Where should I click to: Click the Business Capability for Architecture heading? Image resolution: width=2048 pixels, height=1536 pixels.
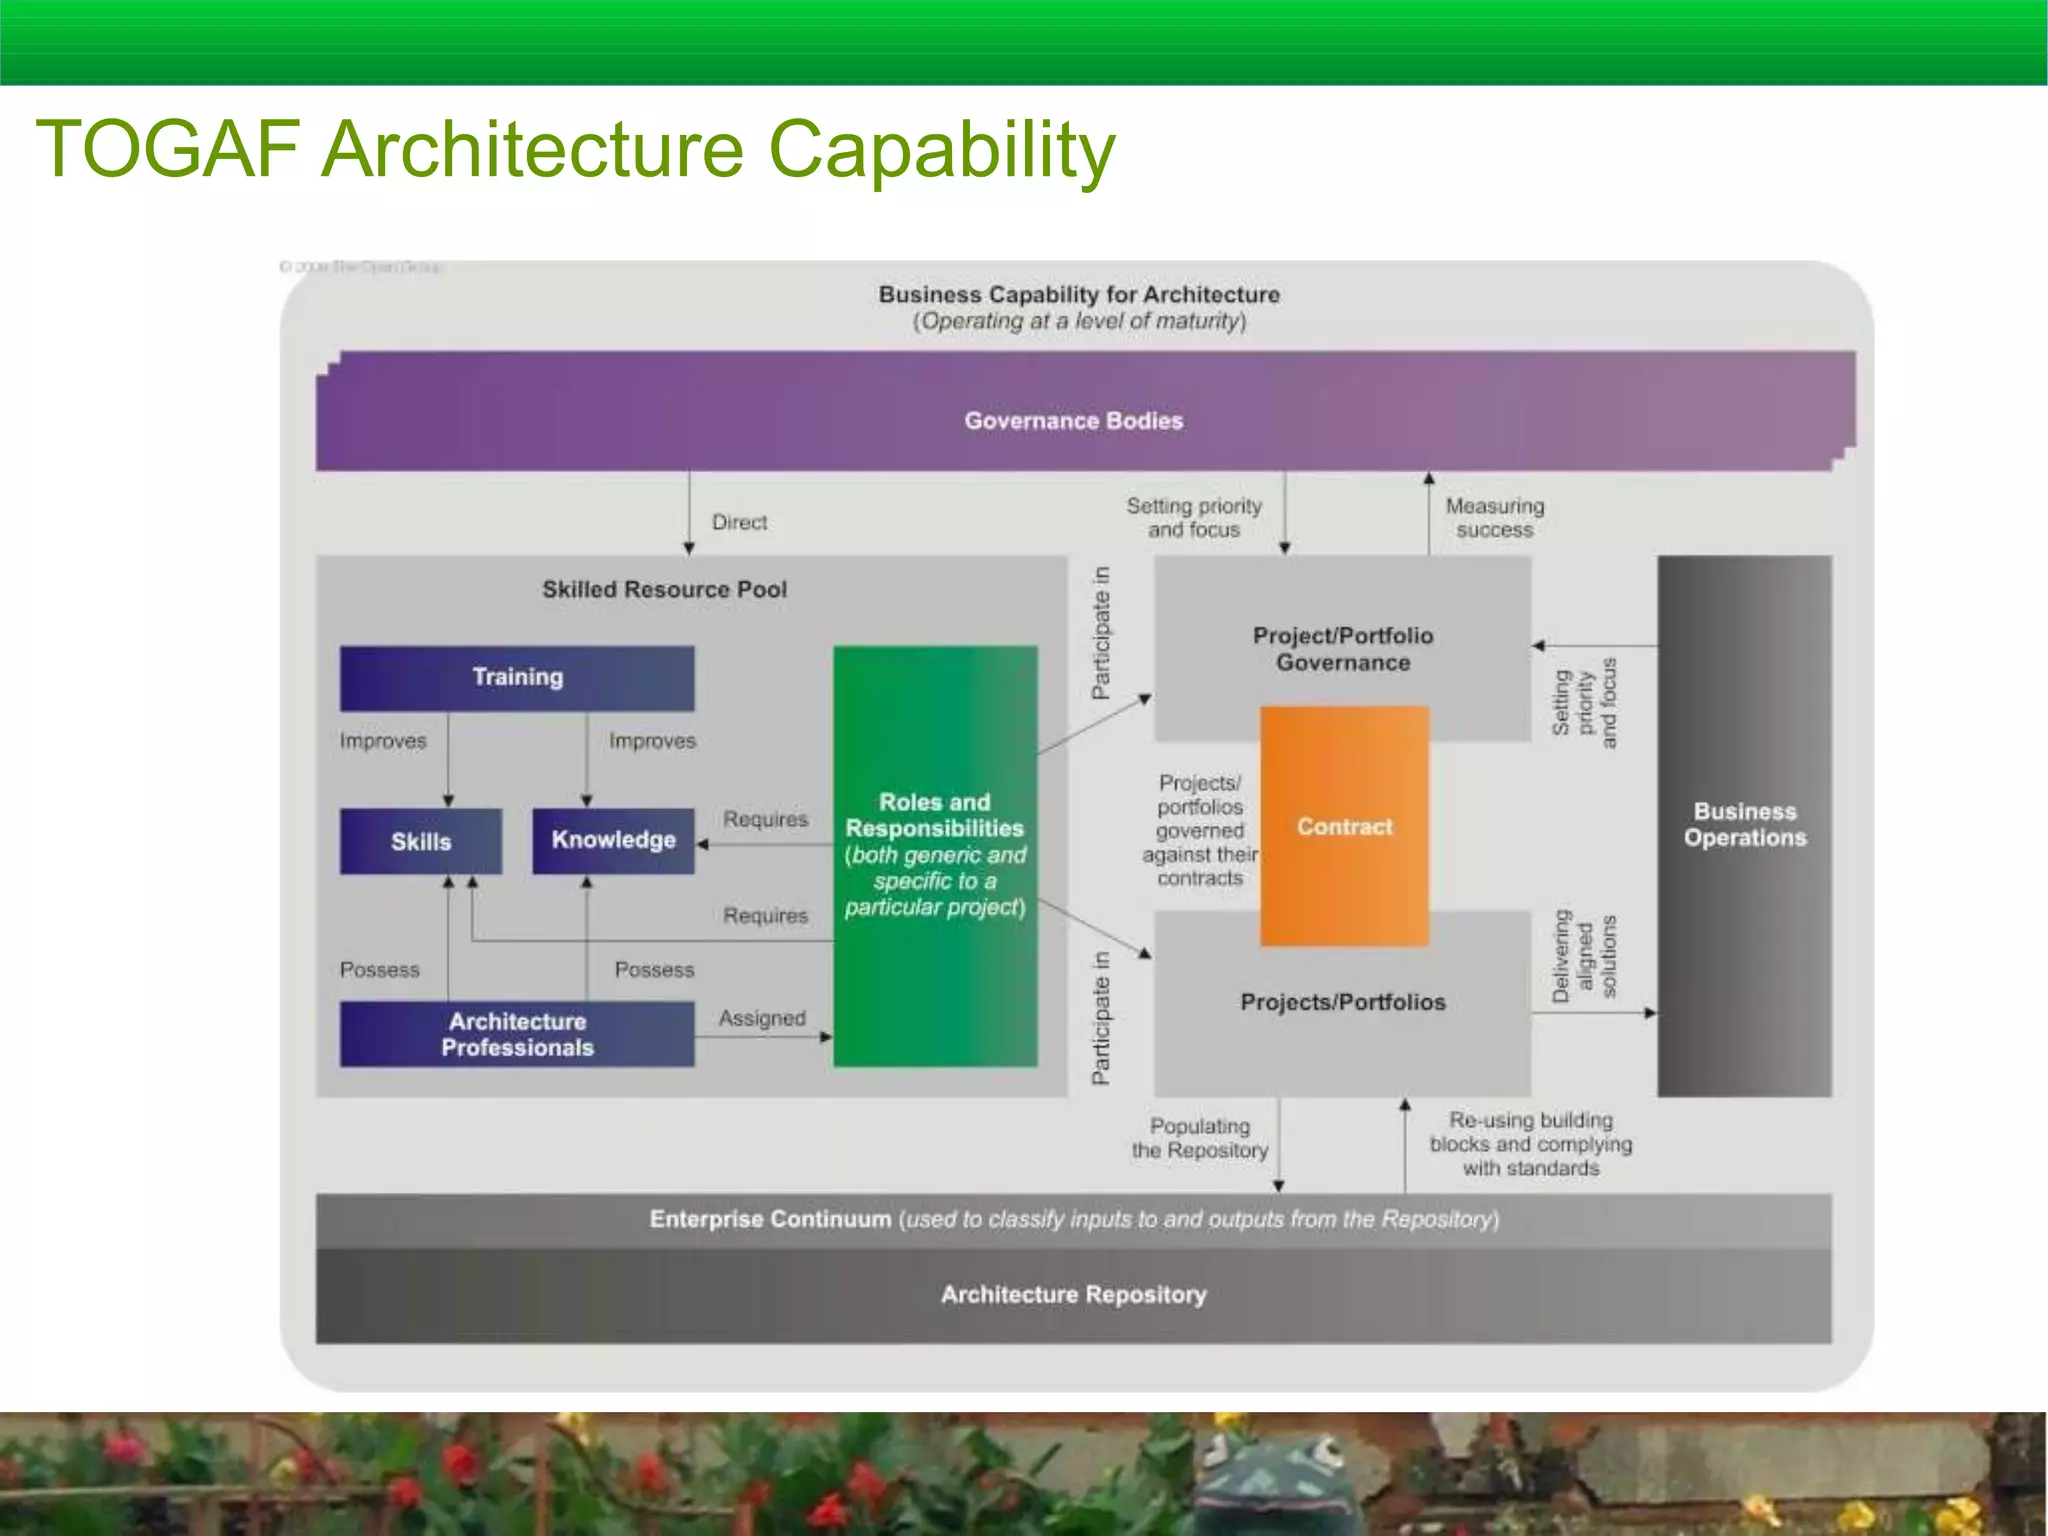(x=1079, y=295)
